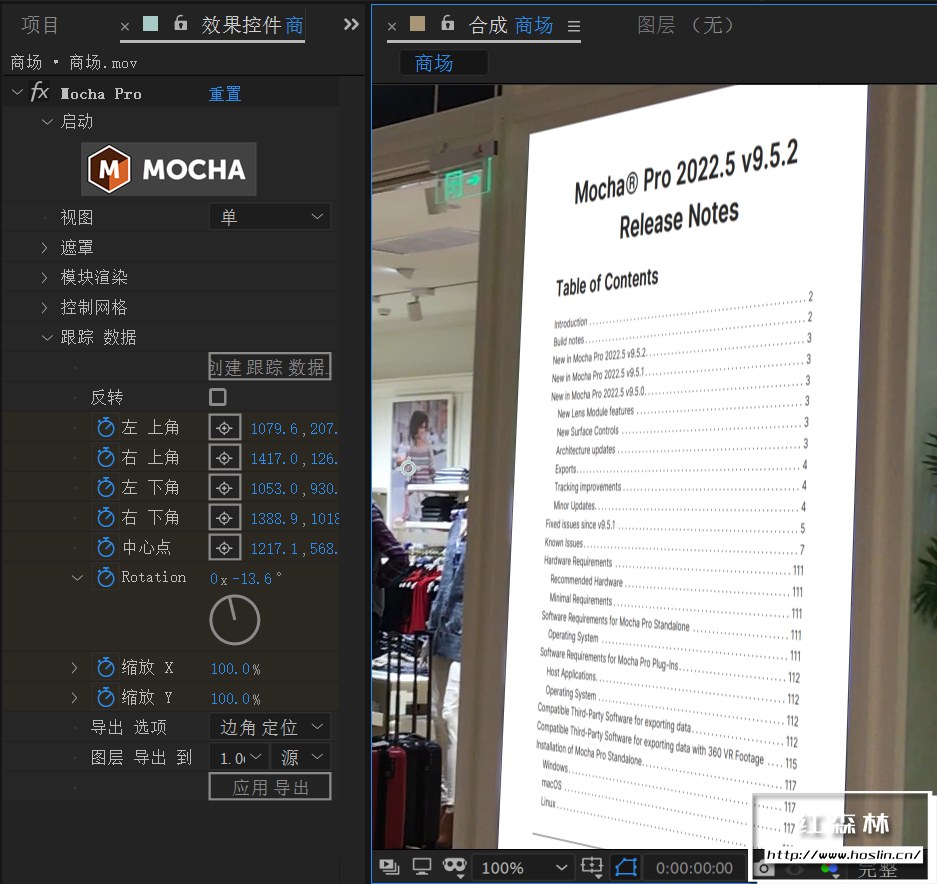Click 应用导出 button
The image size is (937, 884).
(x=270, y=787)
